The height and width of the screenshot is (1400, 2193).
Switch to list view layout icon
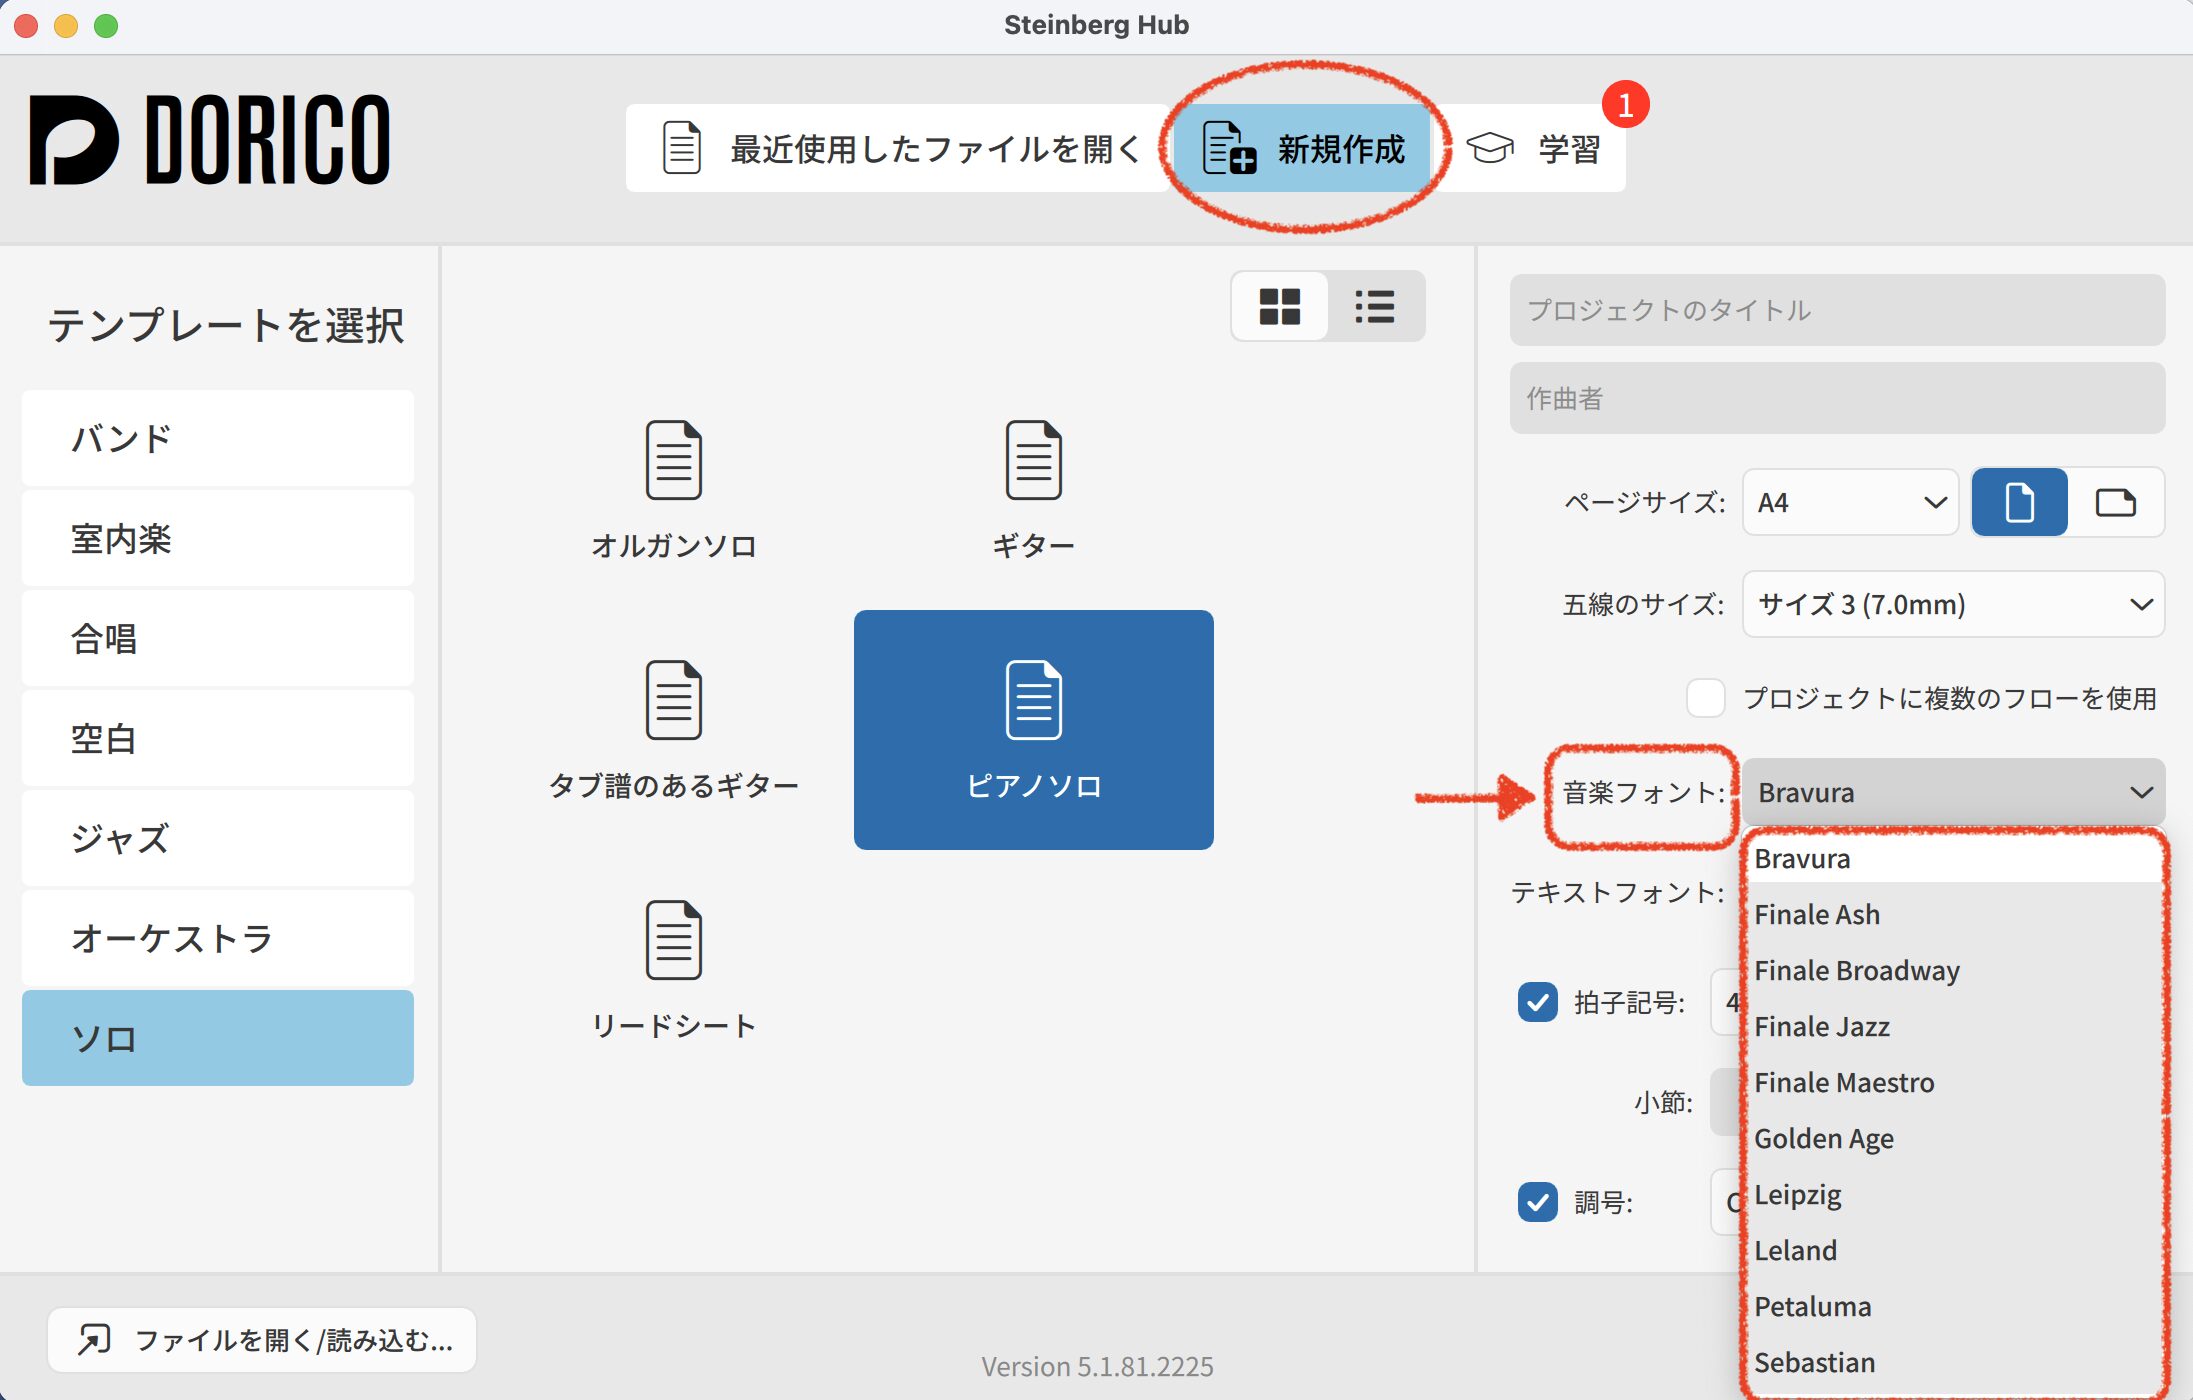(1375, 306)
